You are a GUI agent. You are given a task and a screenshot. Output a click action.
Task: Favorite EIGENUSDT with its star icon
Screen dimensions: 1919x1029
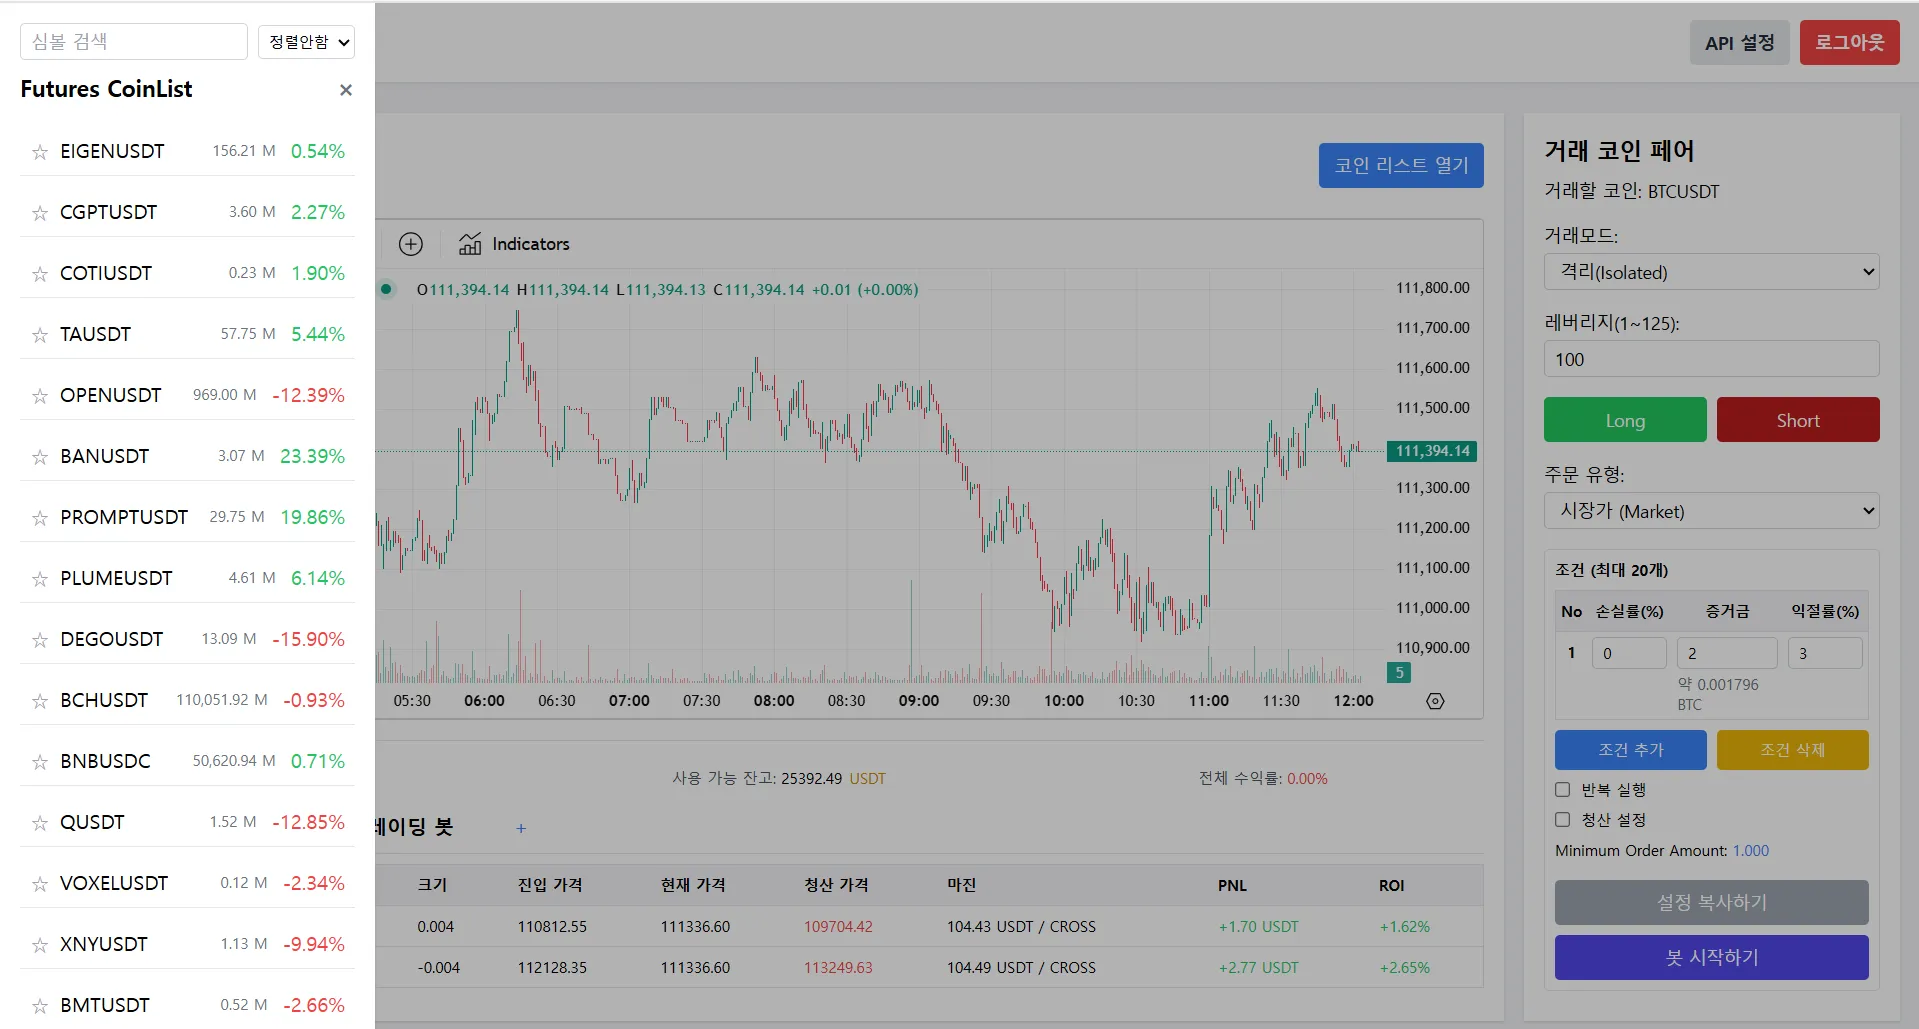[40, 152]
